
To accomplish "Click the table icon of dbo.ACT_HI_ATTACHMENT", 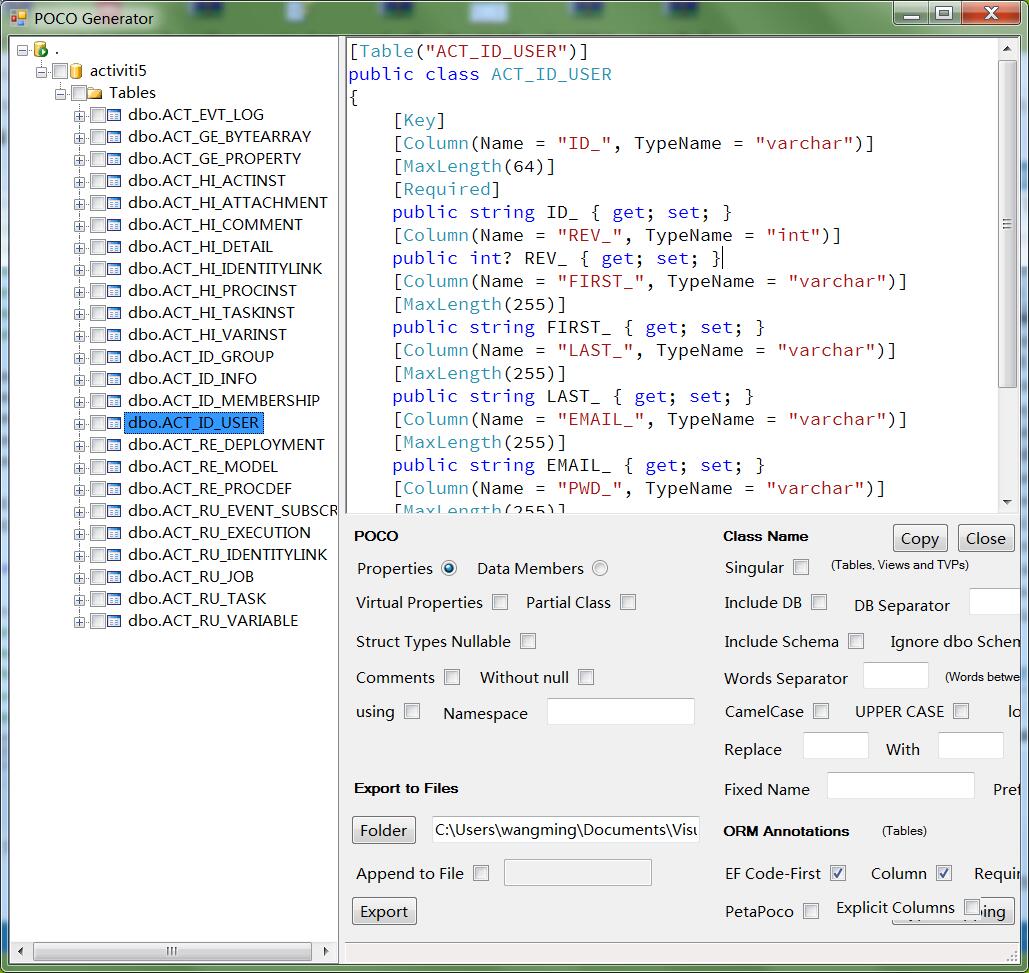I will 114,203.
